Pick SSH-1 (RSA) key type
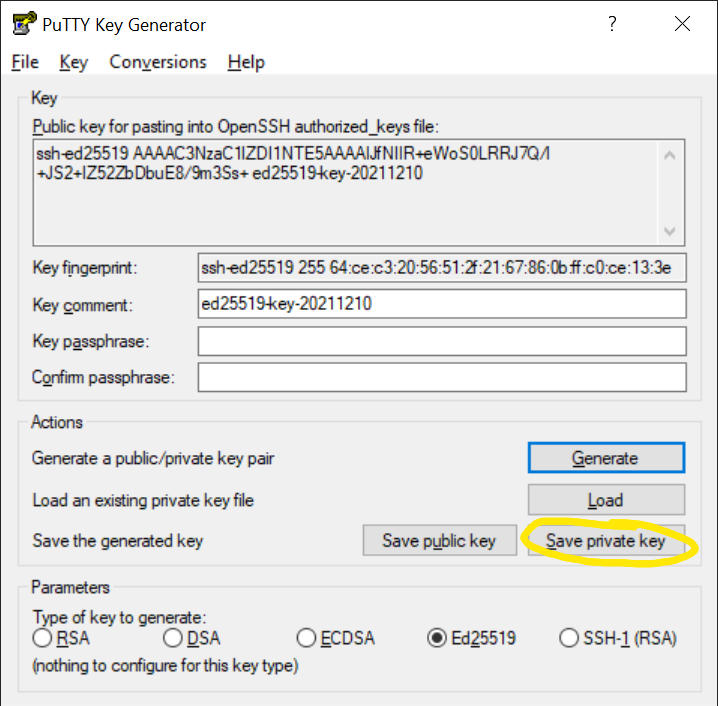This screenshot has width=718, height=706. pyautogui.click(x=569, y=638)
